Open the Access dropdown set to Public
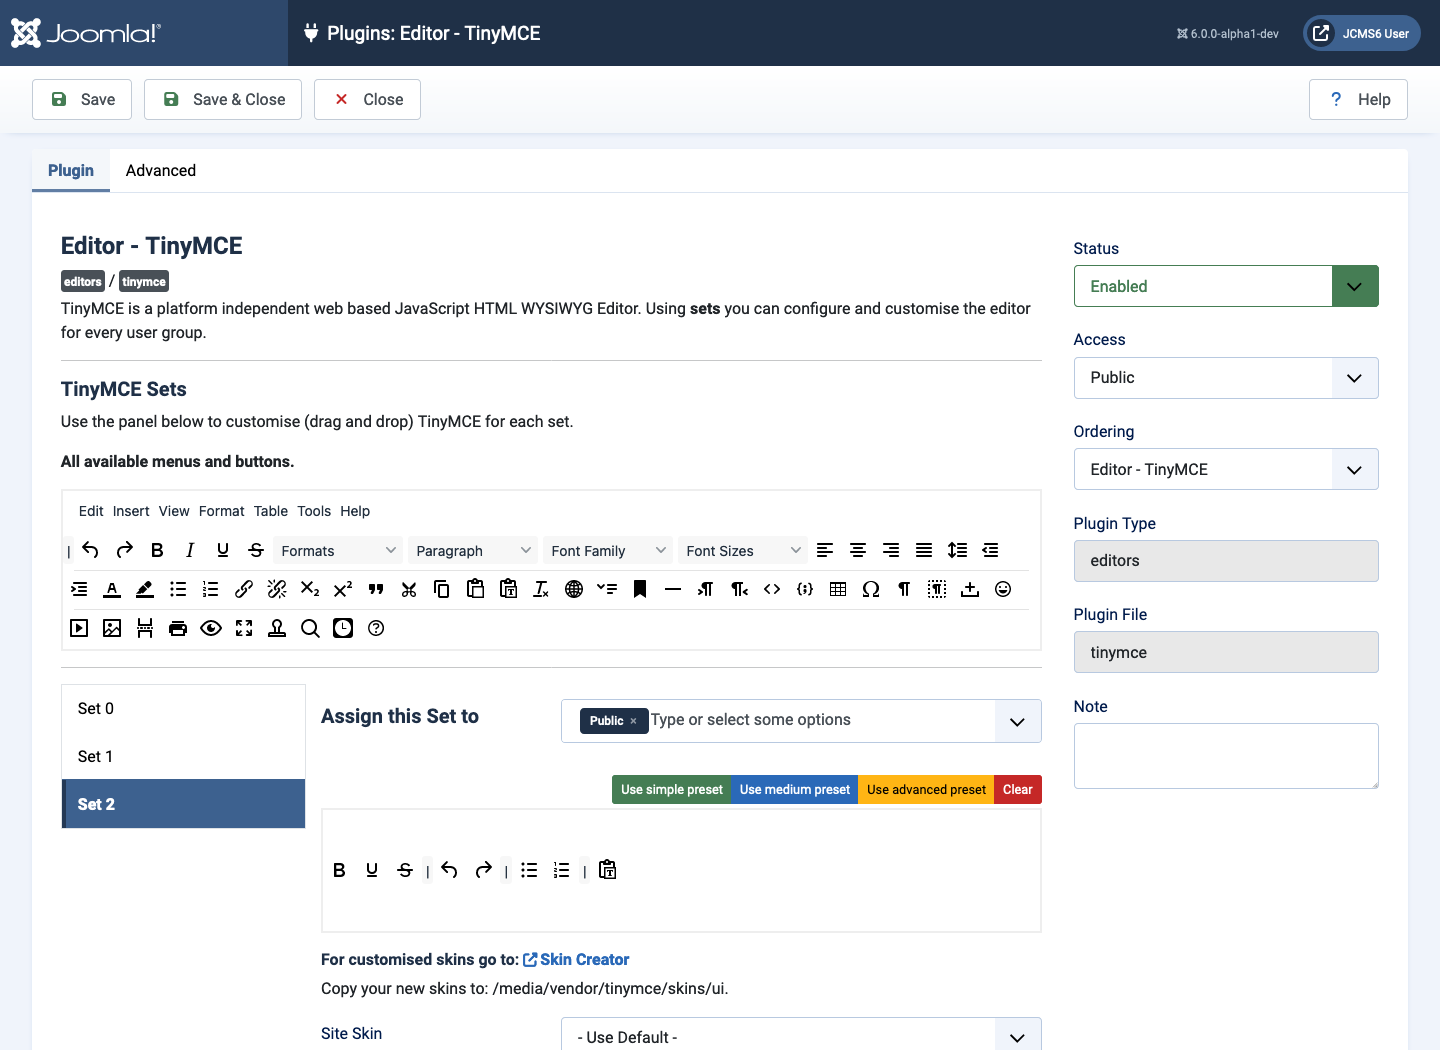The width and height of the screenshot is (1440, 1050). [x=1355, y=378]
